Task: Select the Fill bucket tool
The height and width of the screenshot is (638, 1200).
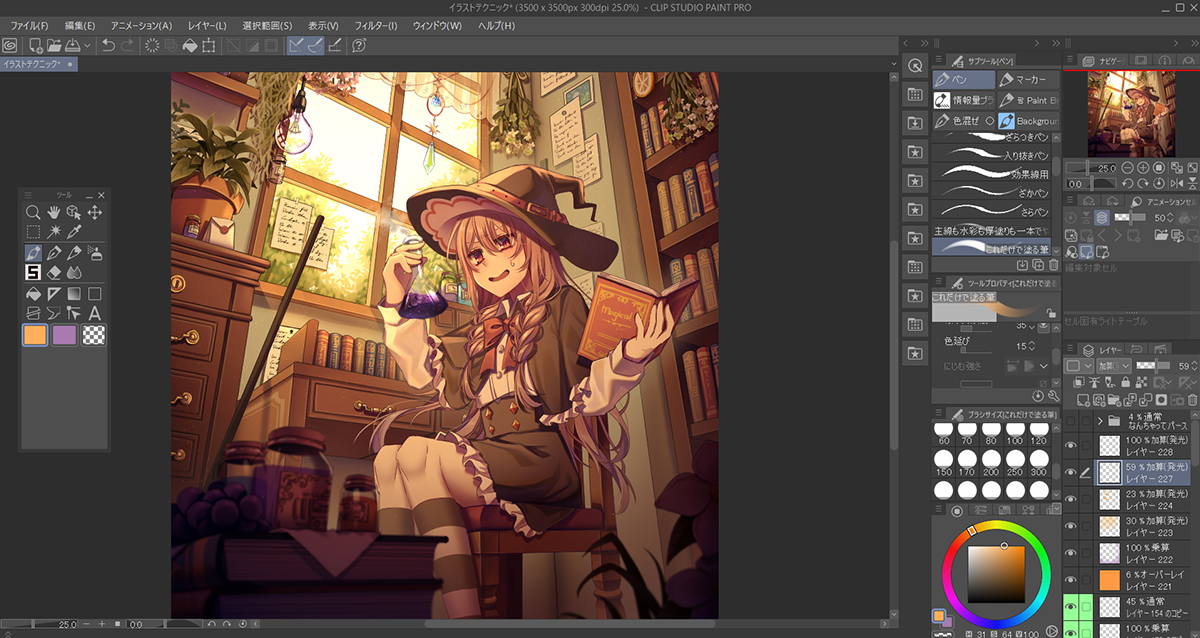Action: tap(33, 294)
